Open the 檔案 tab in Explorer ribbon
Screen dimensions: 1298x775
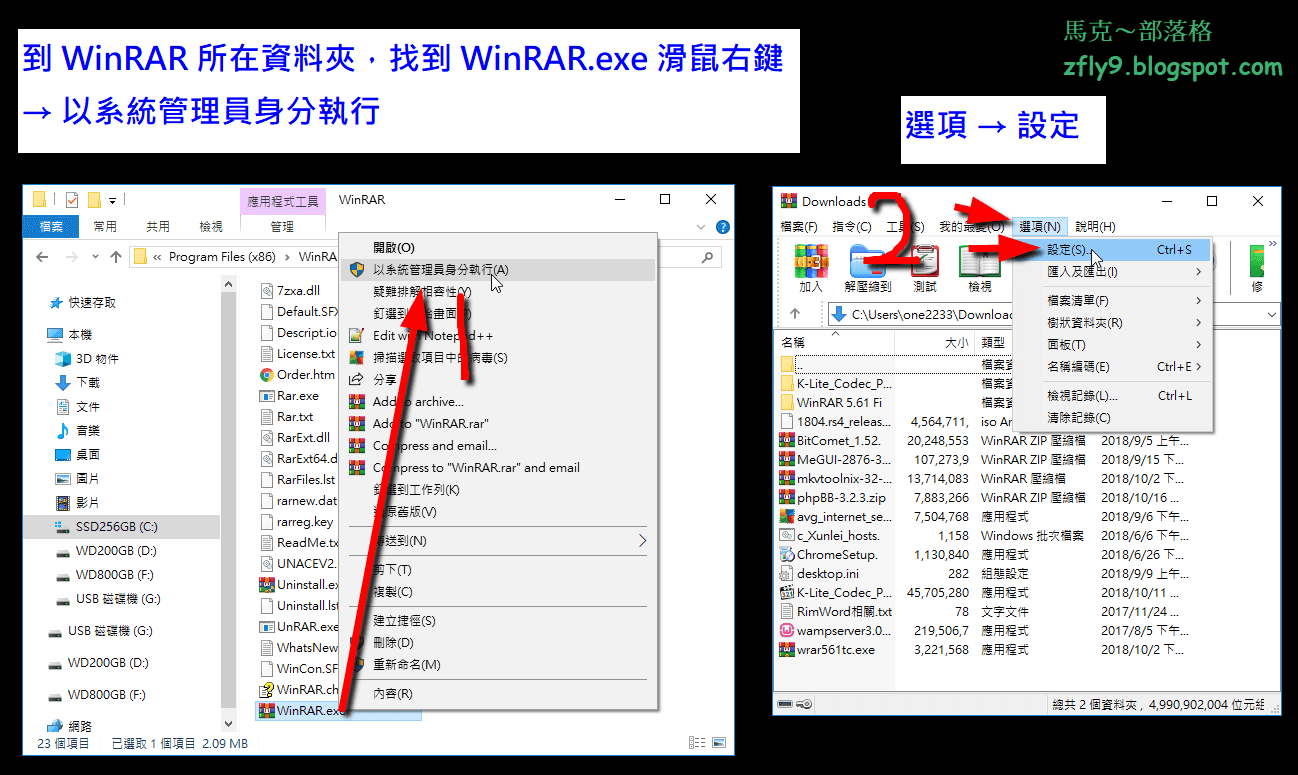51,227
